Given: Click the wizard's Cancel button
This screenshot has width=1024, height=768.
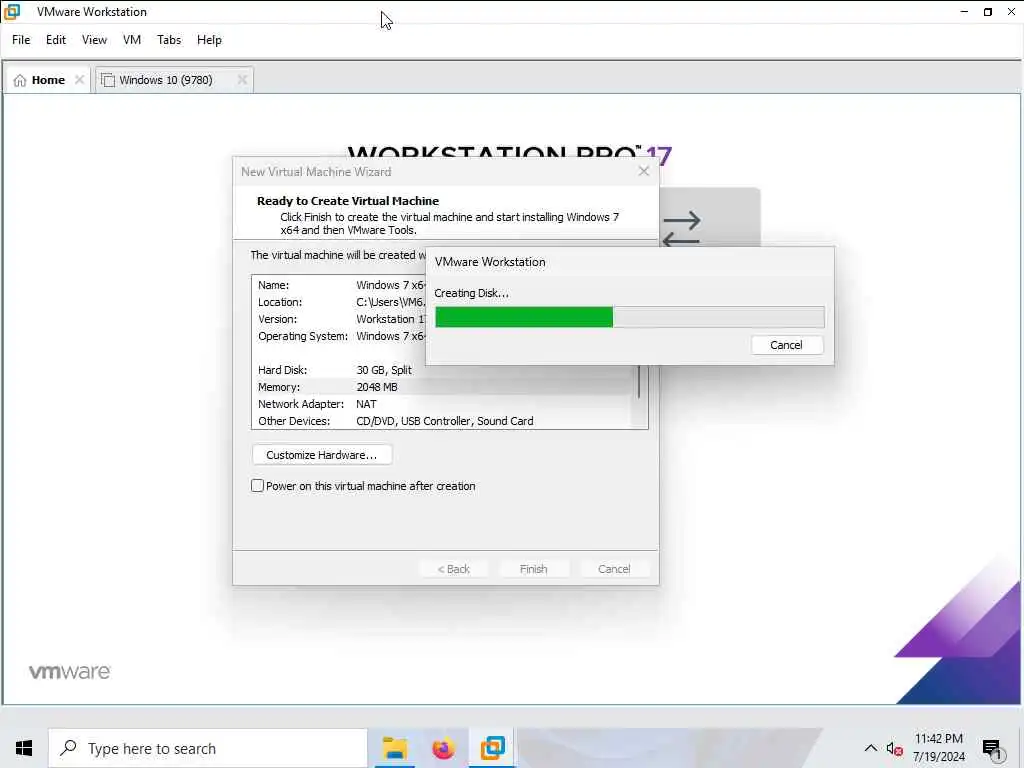Looking at the screenshot, I should [x=615, y=569].
